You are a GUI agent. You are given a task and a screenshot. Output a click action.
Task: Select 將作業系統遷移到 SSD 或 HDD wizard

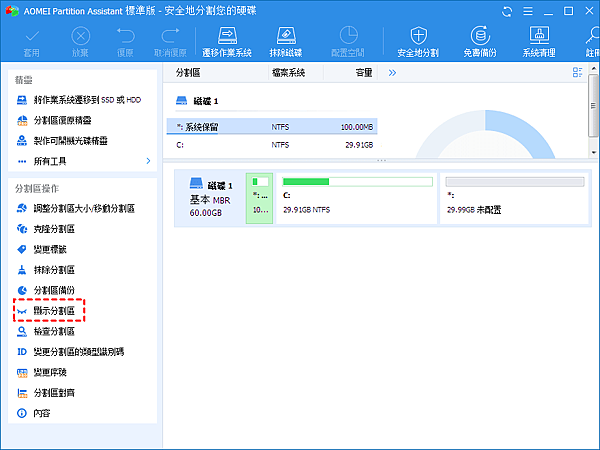tap(79, 100)
